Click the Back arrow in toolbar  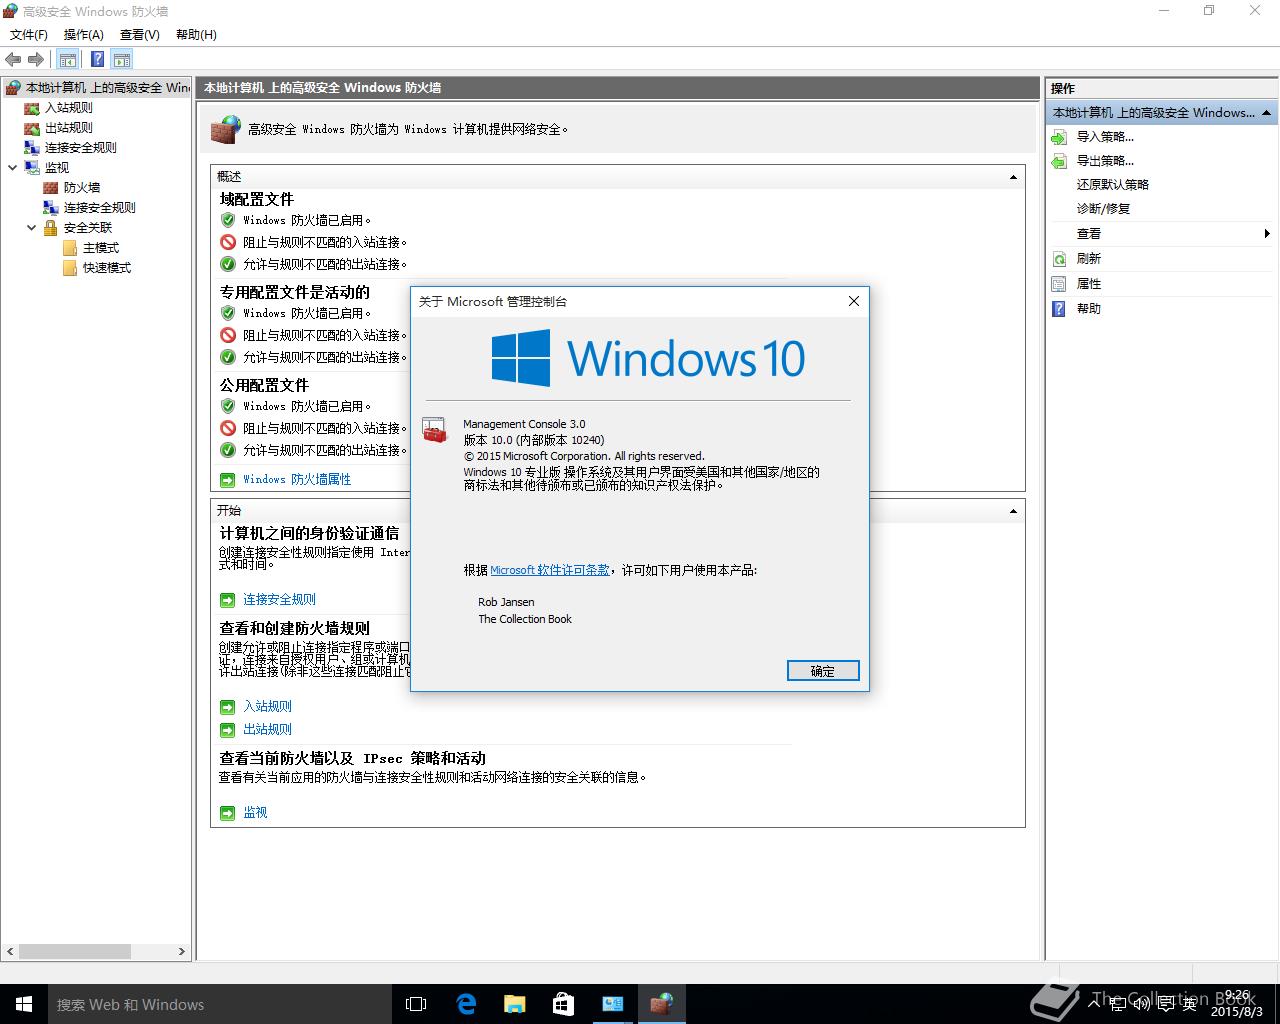click(x=13, y=59)
